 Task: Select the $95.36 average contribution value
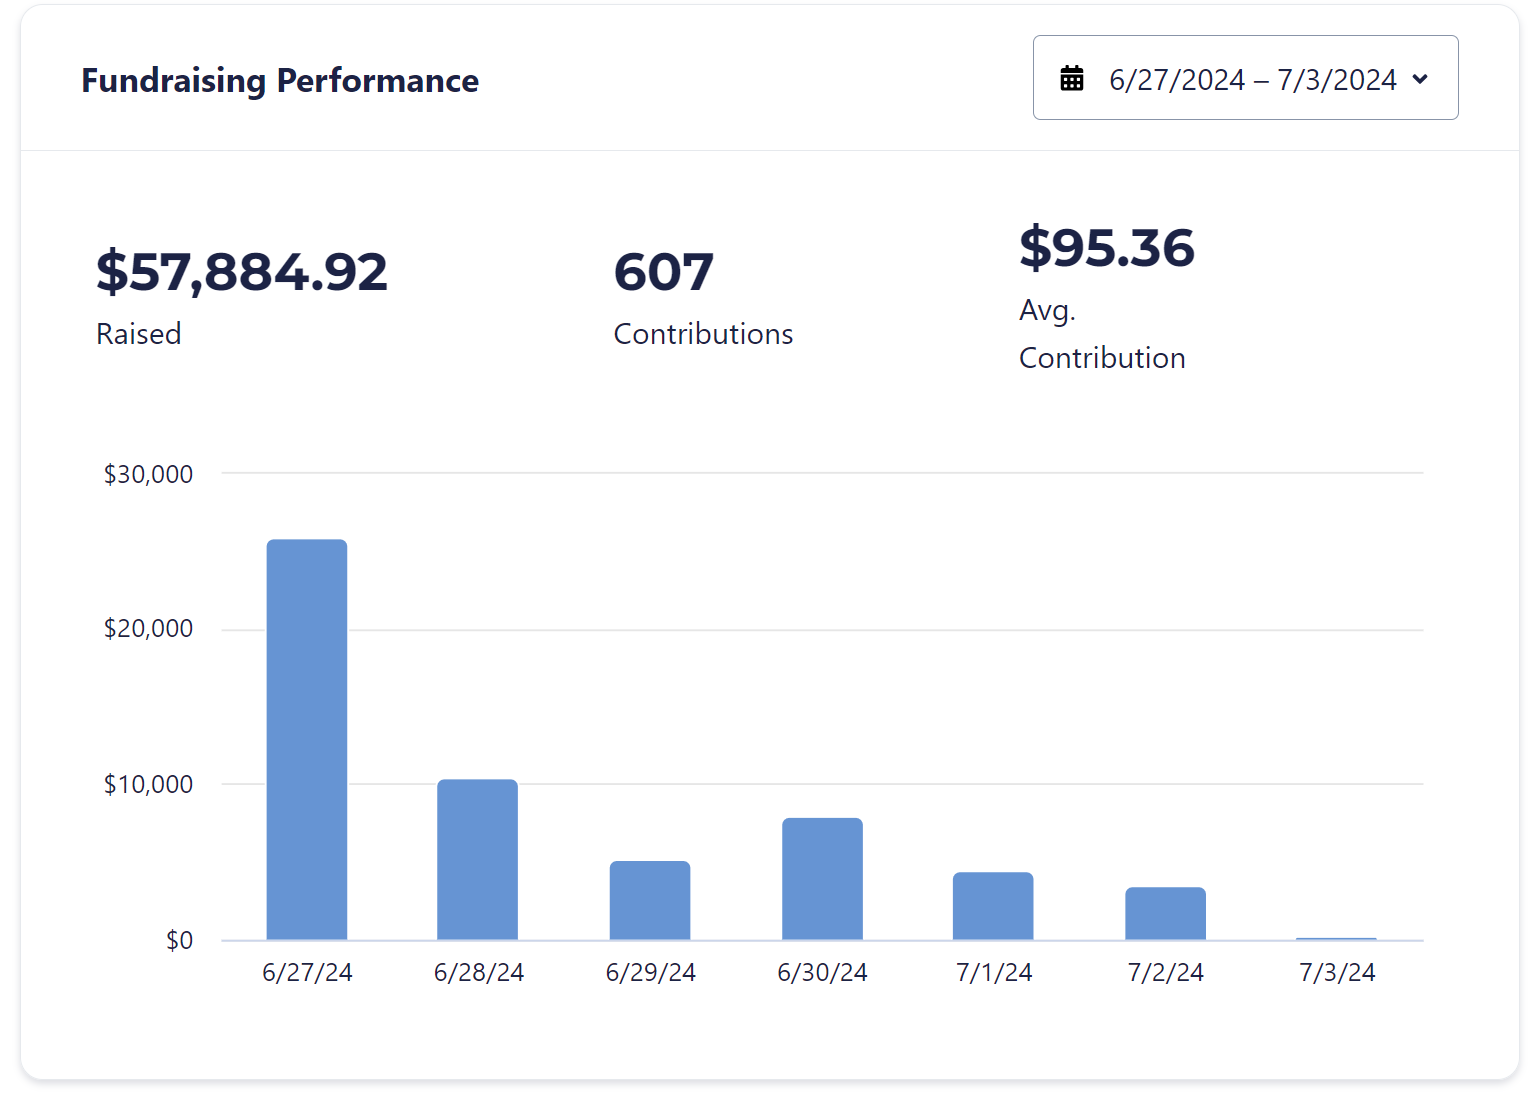1107,248
